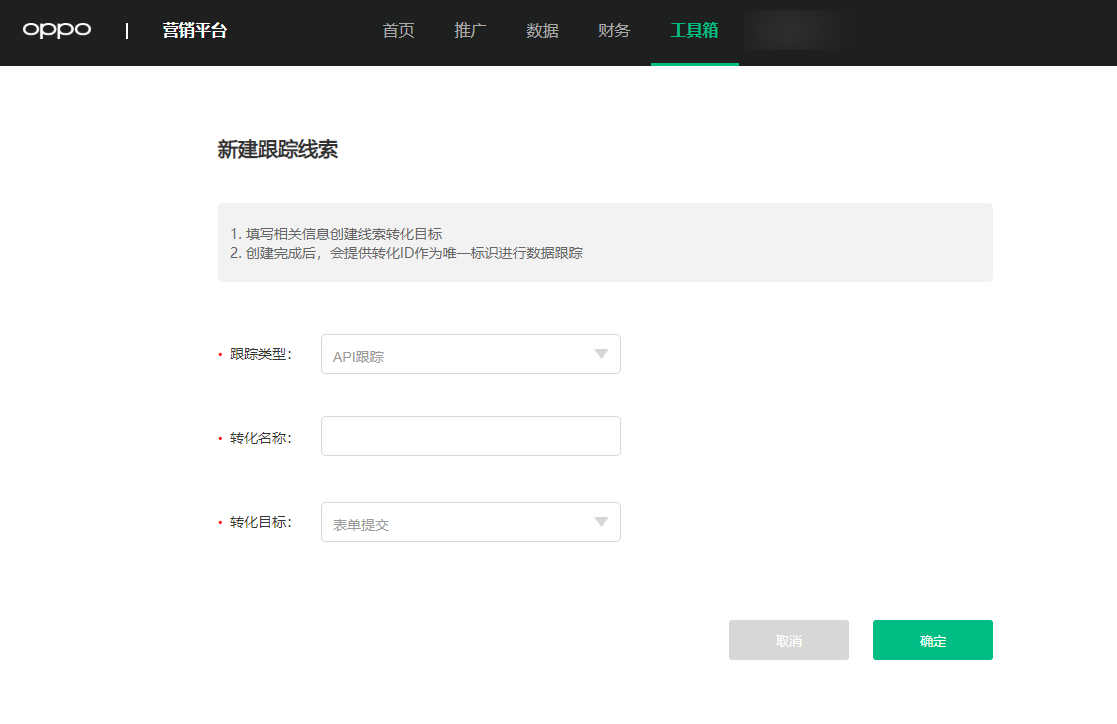The image size is (1117, 724).
Task: Click the 营销平台 platform title
Action: tap(195, 31)
